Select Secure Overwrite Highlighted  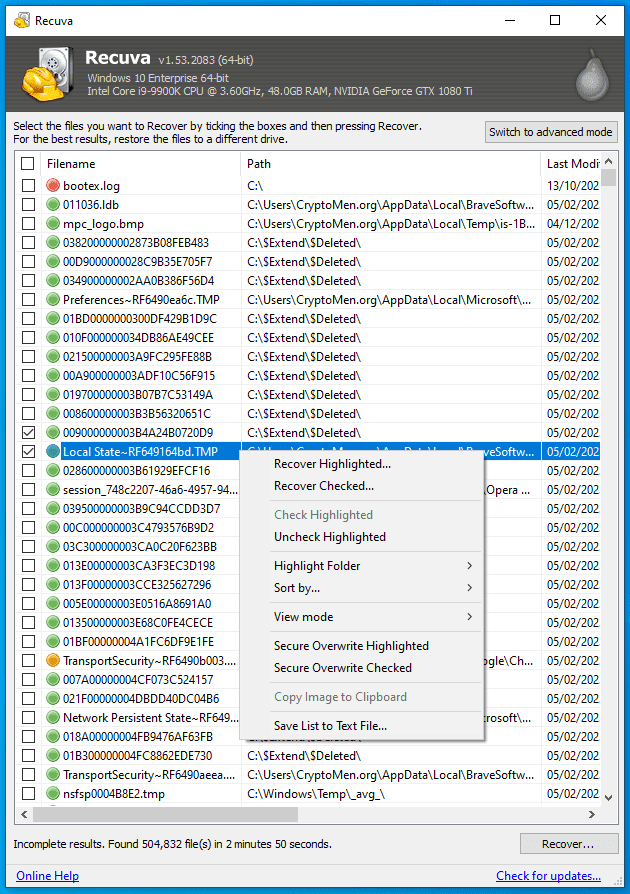pos(375,646)
